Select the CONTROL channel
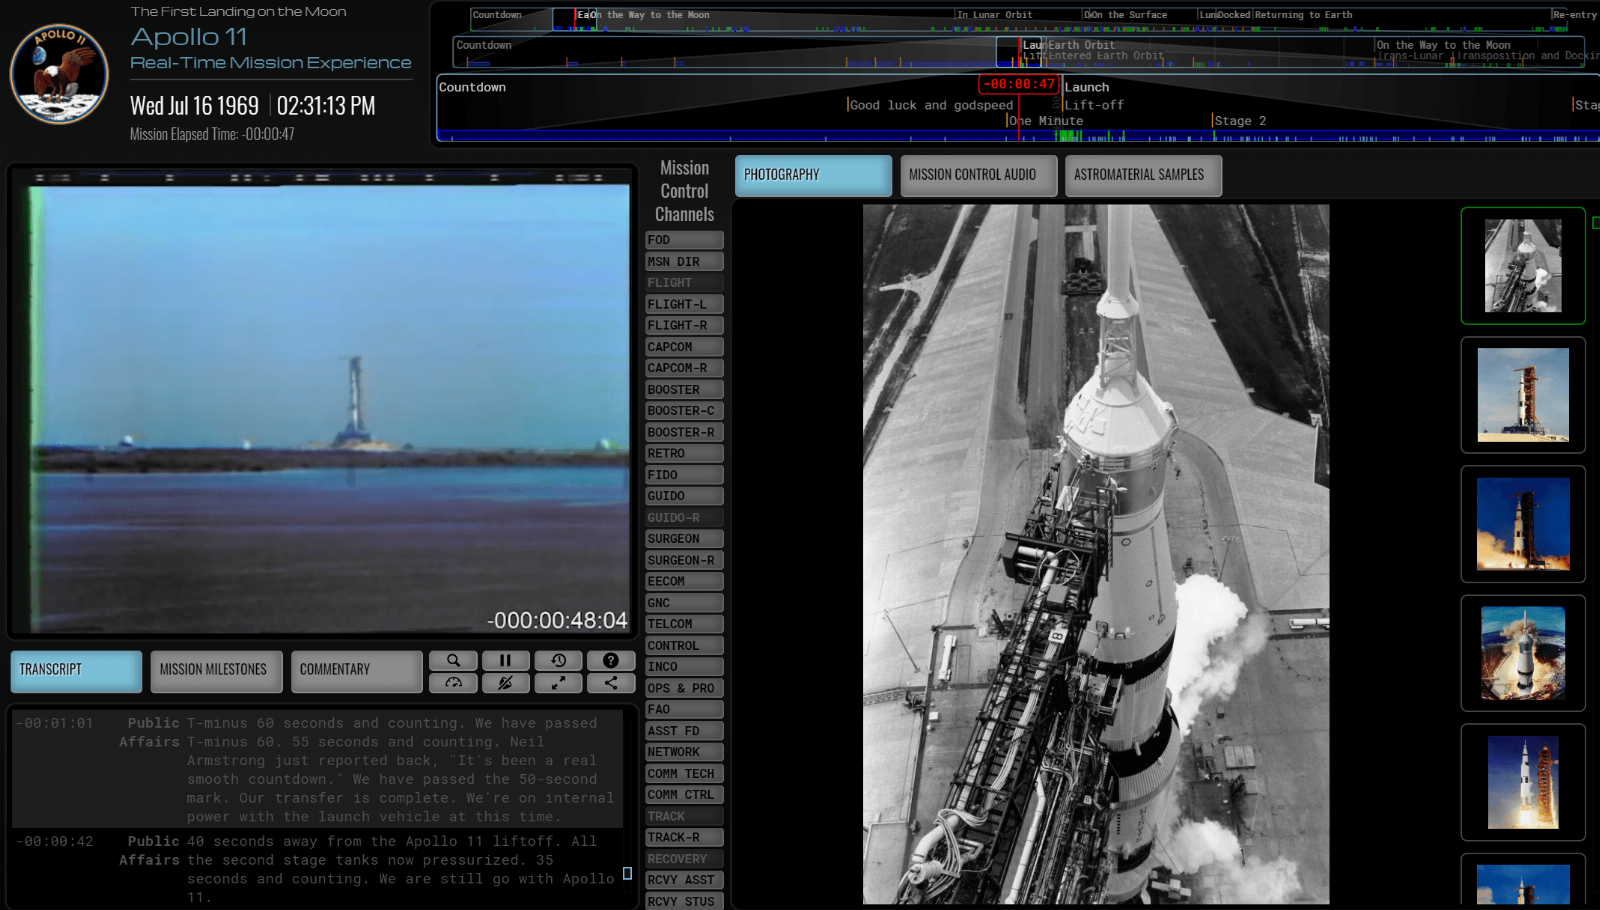Viewport: 1600px width, 910px height. (684, 646)
